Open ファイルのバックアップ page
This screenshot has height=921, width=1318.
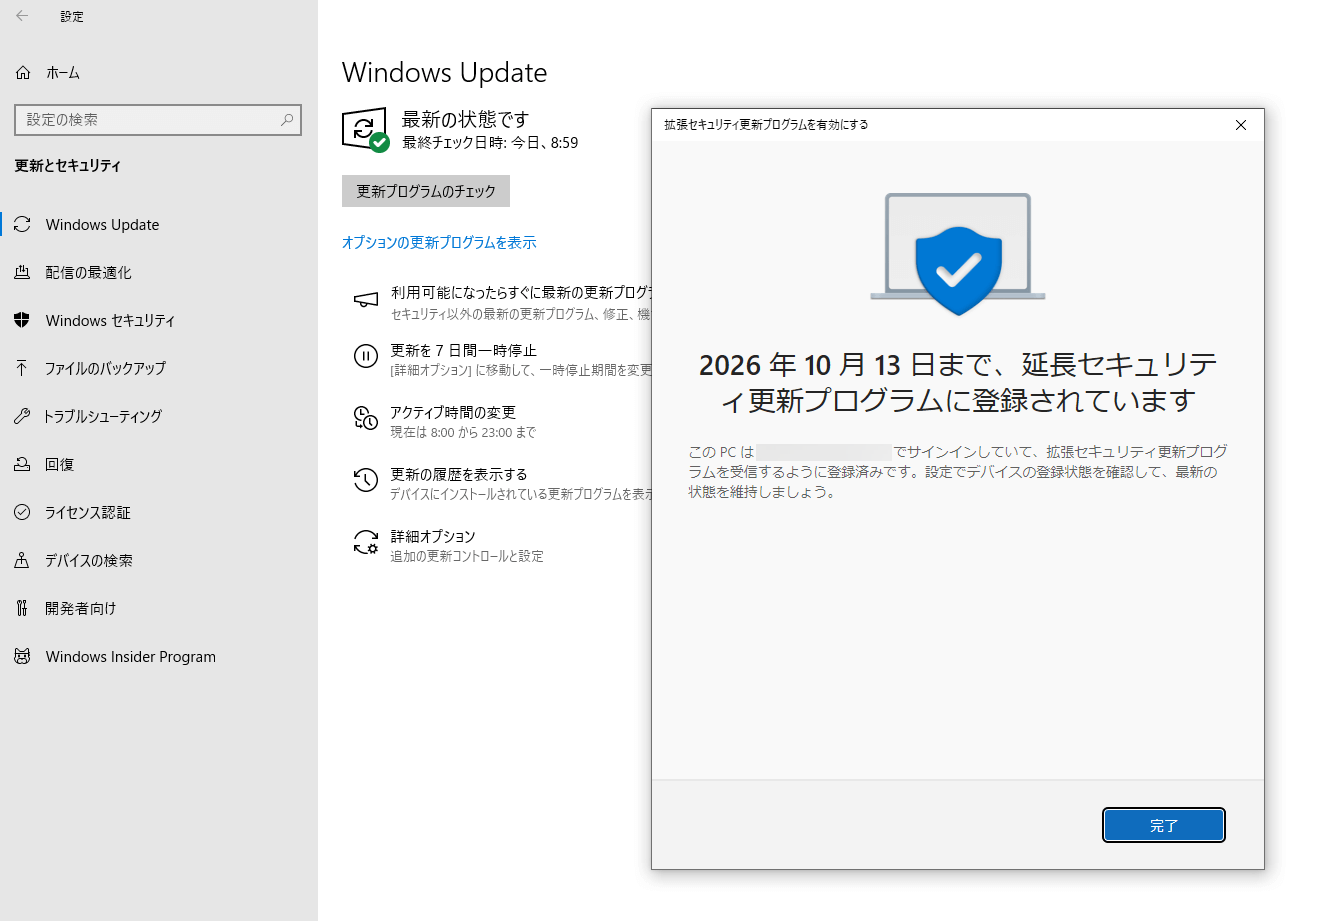coord(105,369)
